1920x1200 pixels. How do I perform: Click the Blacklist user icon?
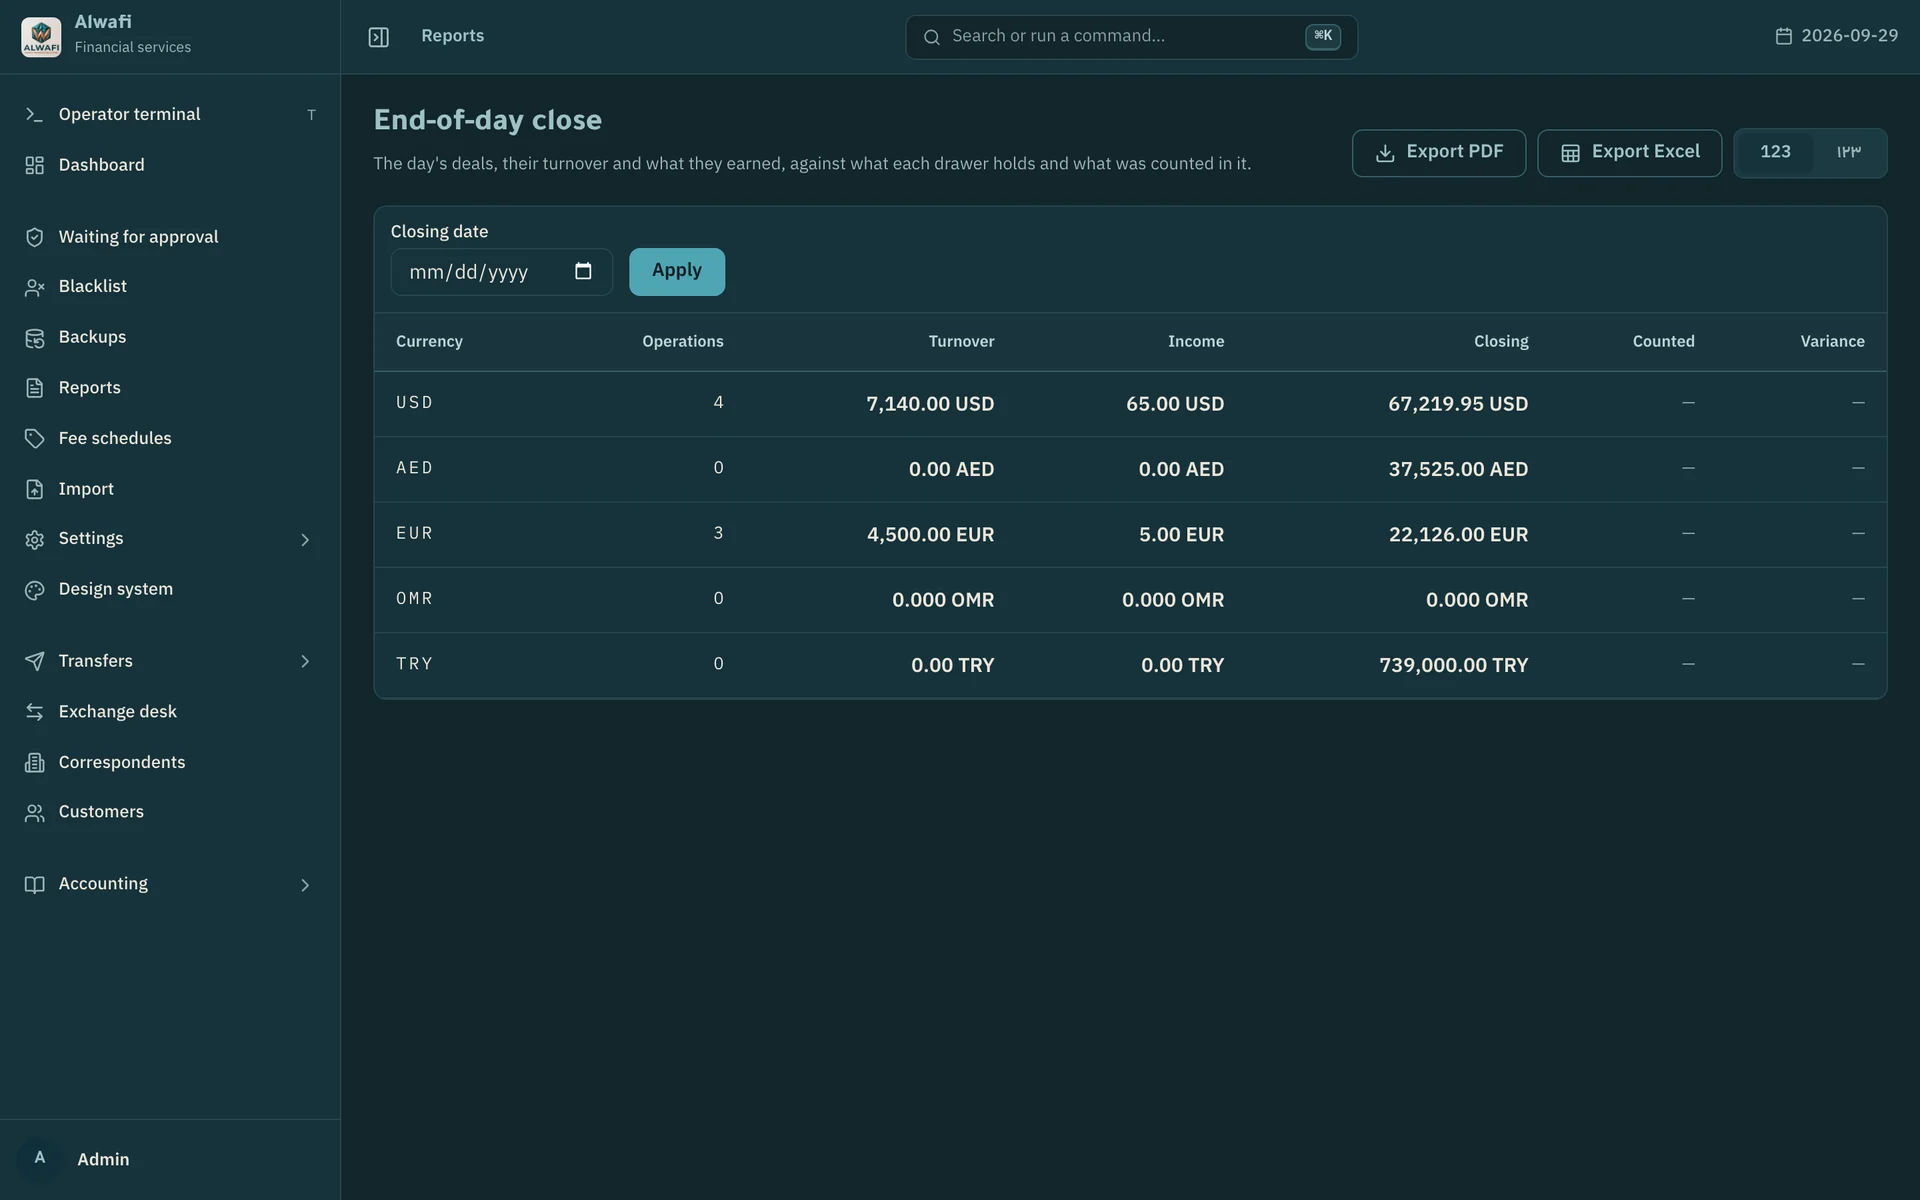click(x=34, y=287)
